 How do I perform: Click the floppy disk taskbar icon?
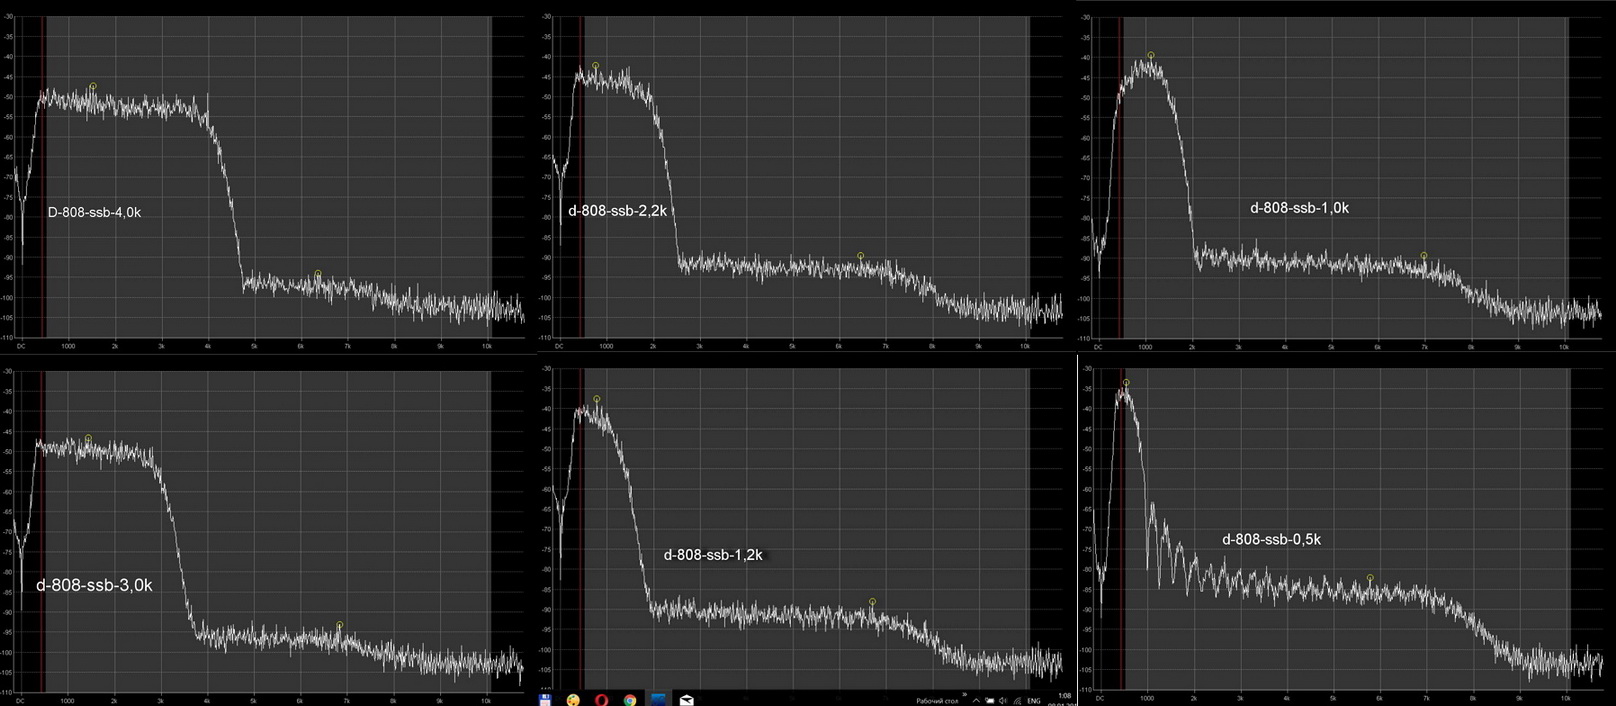[x=545, y=700]
